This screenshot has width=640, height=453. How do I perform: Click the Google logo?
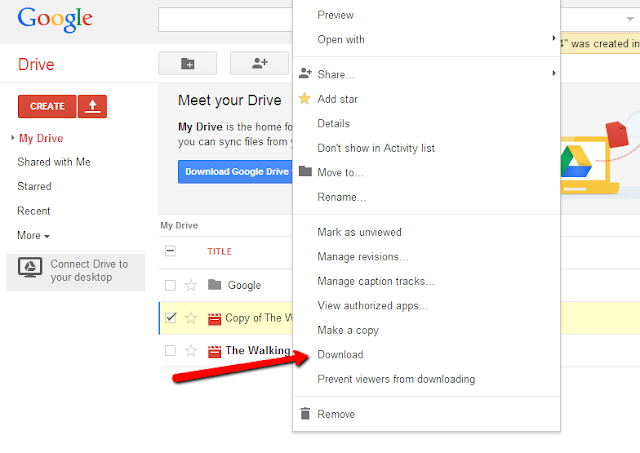(55, 19)
